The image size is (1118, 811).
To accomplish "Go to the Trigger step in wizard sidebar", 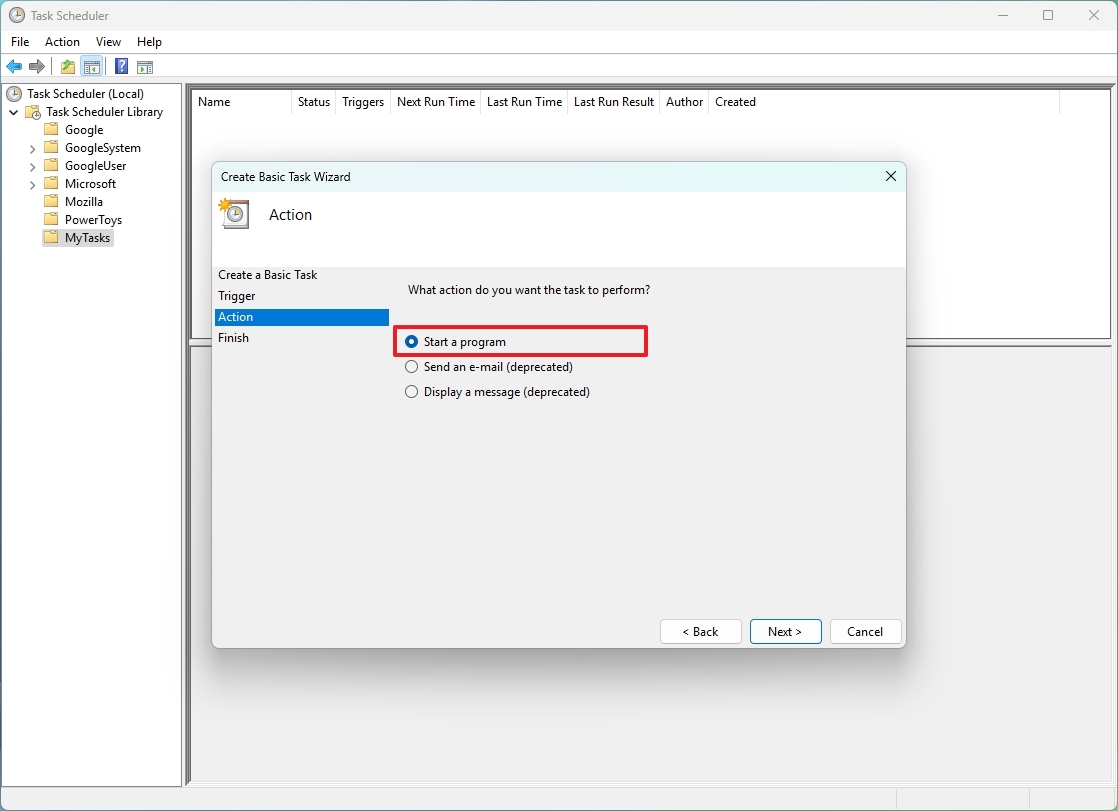I will pyautogui.click(x=237, y=296).
